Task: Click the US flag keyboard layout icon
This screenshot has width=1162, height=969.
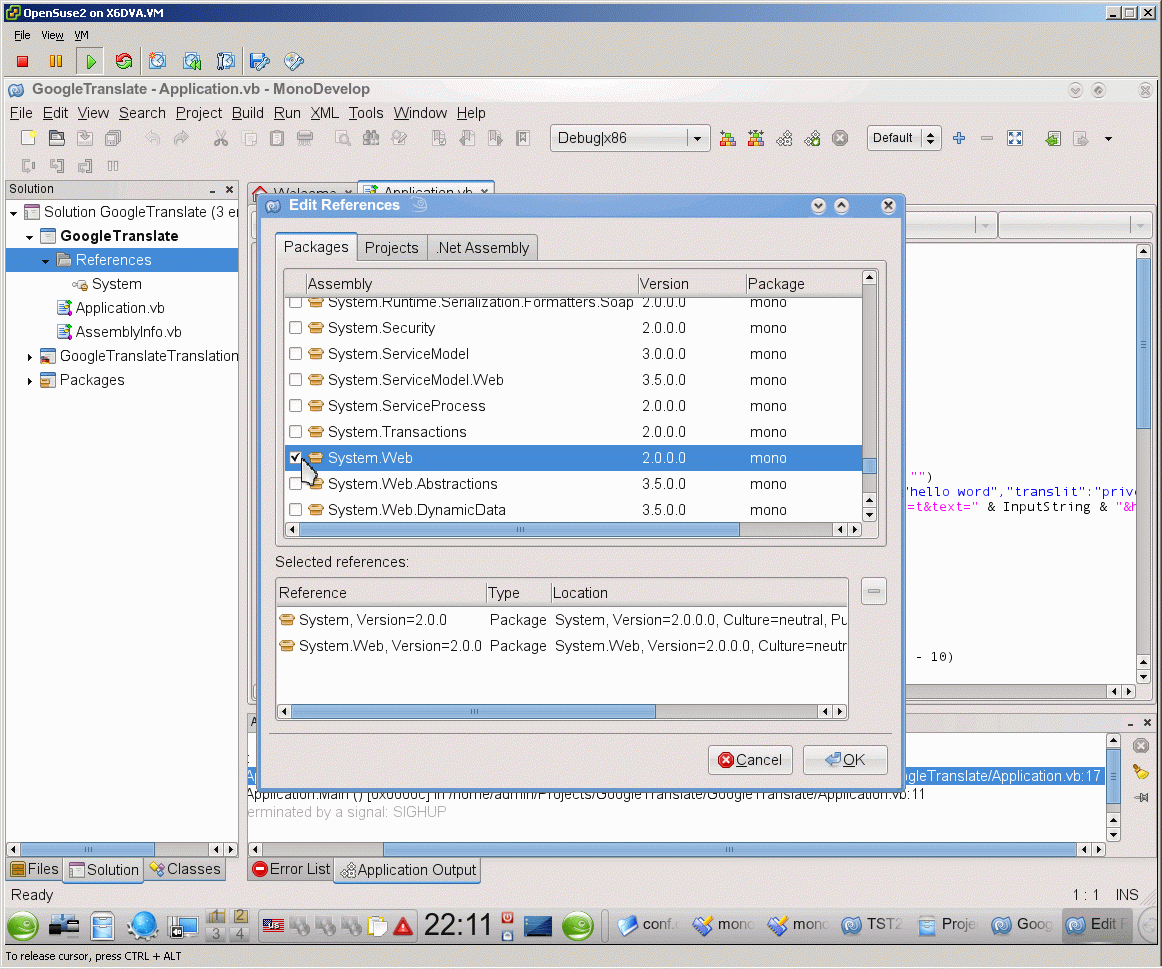Action: coord(273,925)
